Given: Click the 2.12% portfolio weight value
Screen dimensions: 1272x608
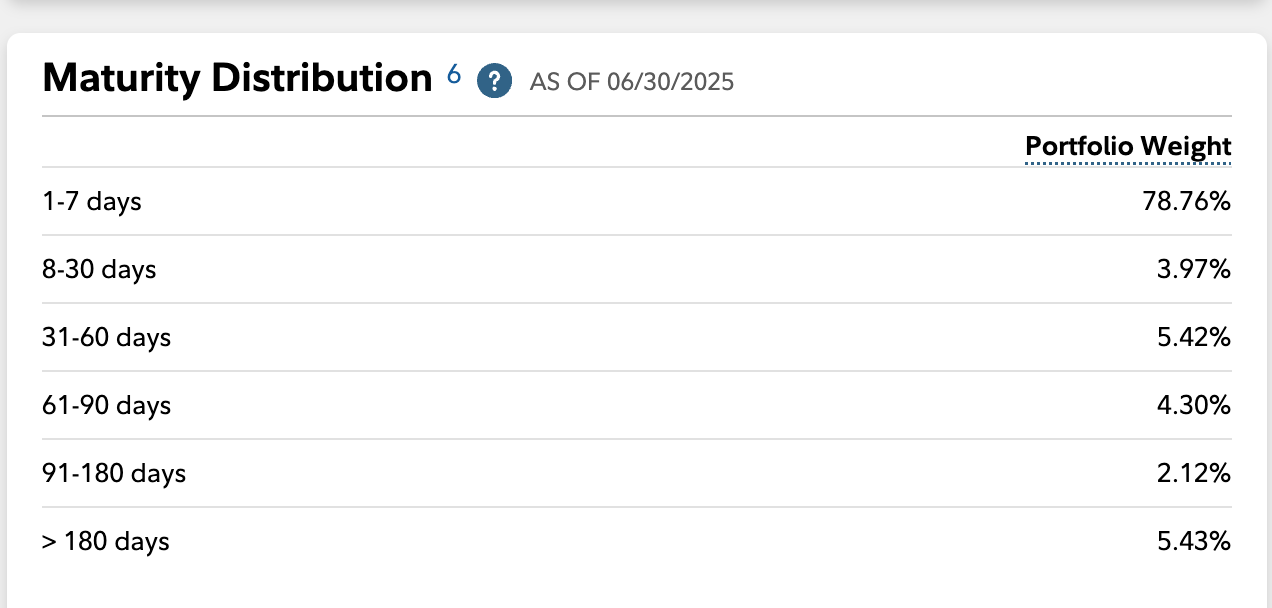Looking at the screenshot, I should click(x=1193, y=474).
